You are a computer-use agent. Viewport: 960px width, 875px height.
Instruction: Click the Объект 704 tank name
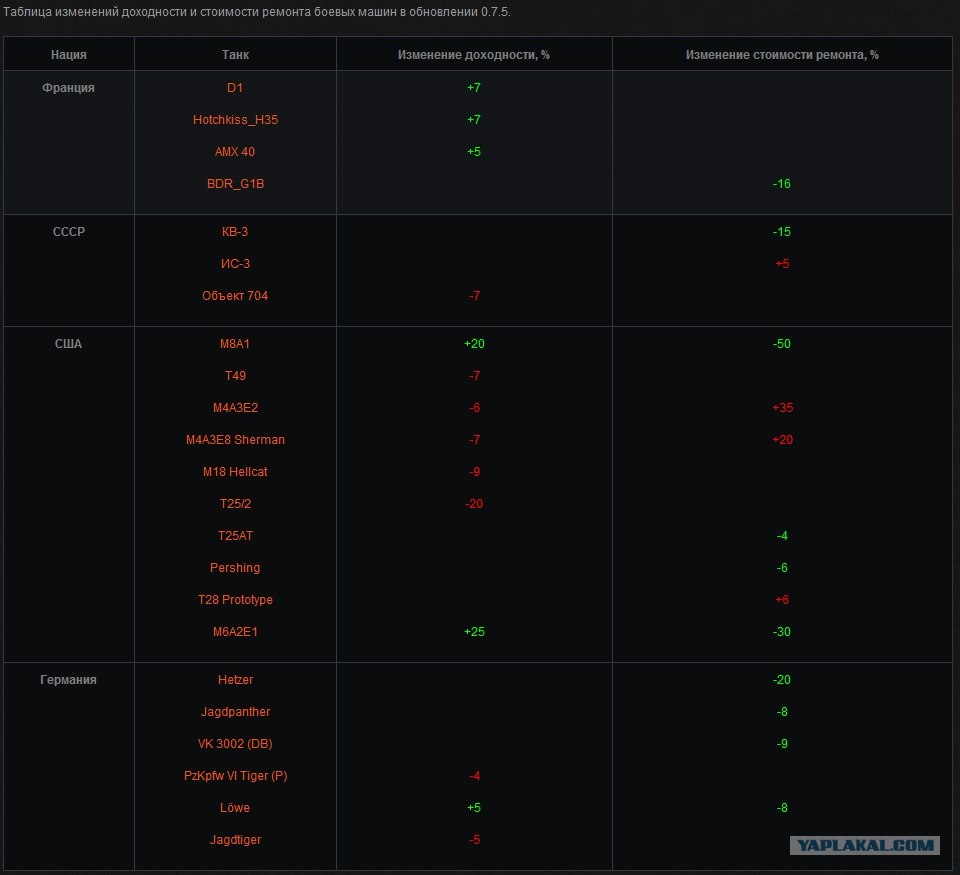(x=235, y=295)
